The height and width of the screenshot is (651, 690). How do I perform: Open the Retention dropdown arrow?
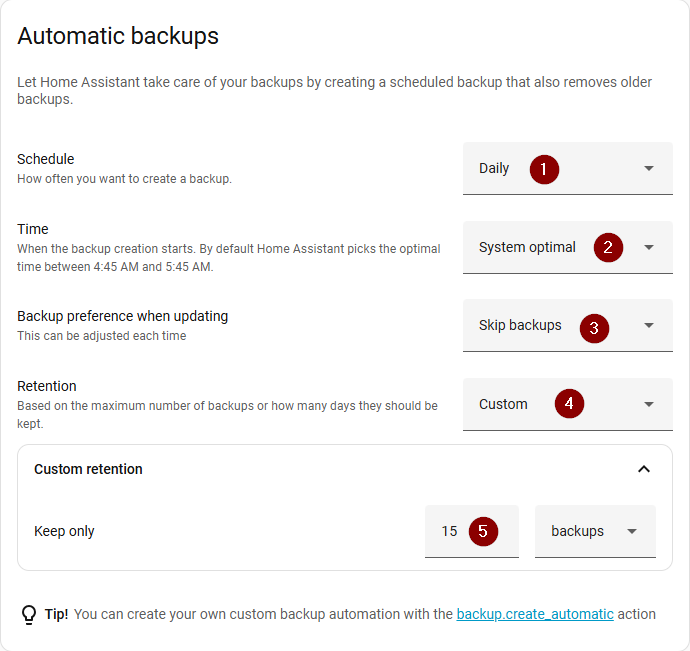tap(649, 404)
